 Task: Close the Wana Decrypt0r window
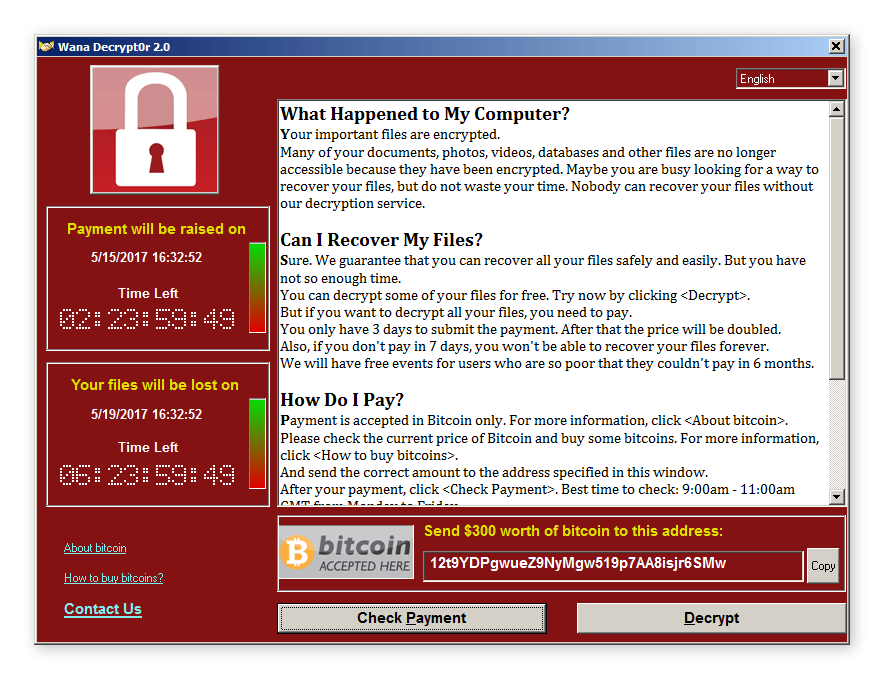[836, 46]
